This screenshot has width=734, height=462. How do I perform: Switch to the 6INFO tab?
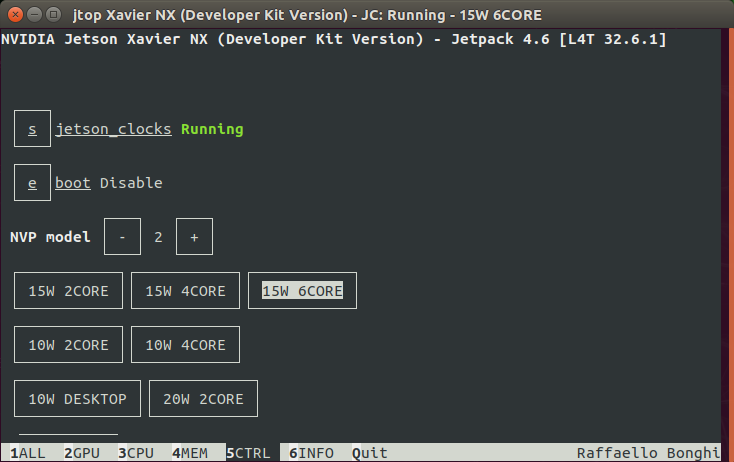click(311, 453)
